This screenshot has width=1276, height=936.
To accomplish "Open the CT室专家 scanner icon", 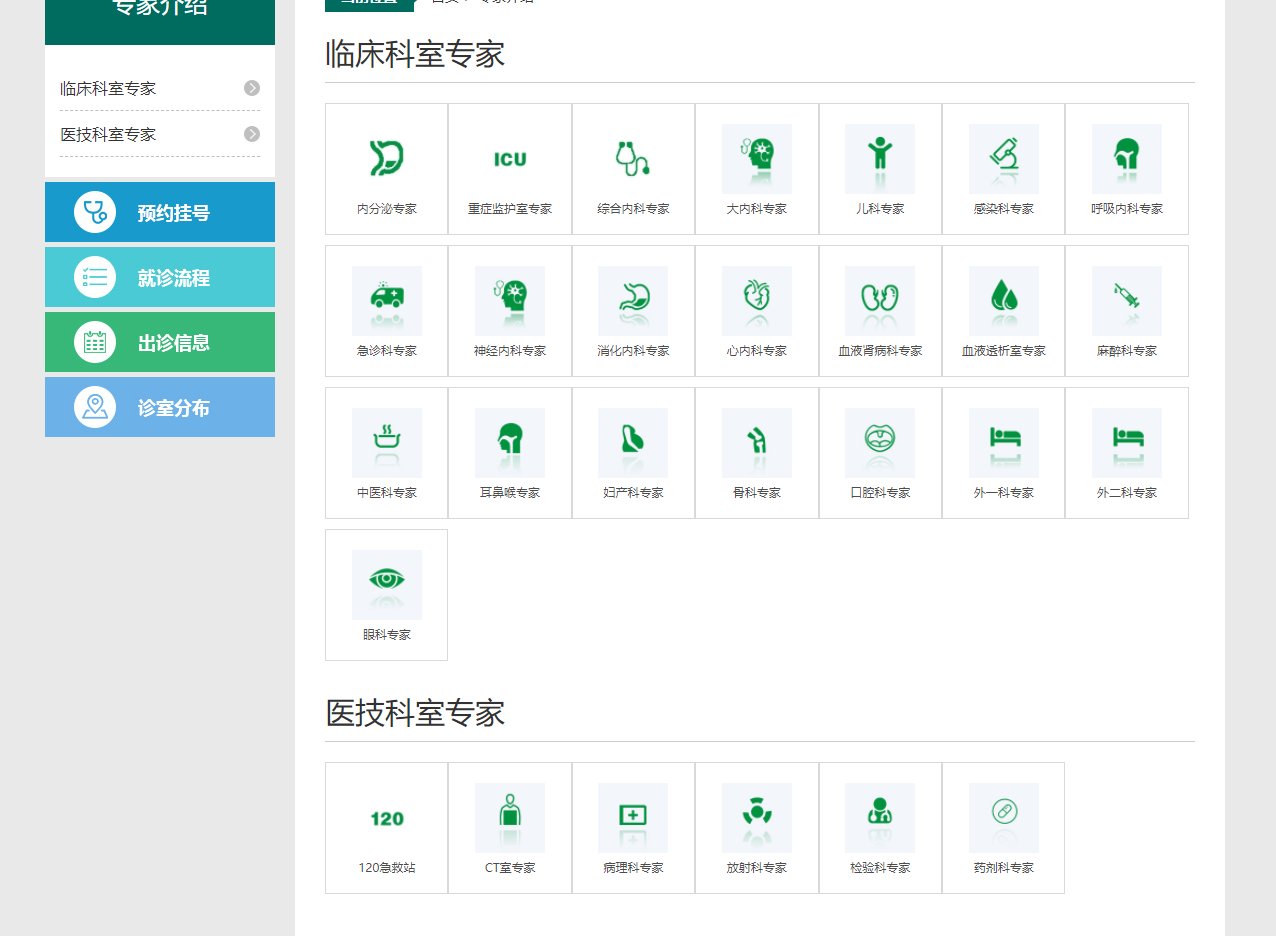I will 510,817.
